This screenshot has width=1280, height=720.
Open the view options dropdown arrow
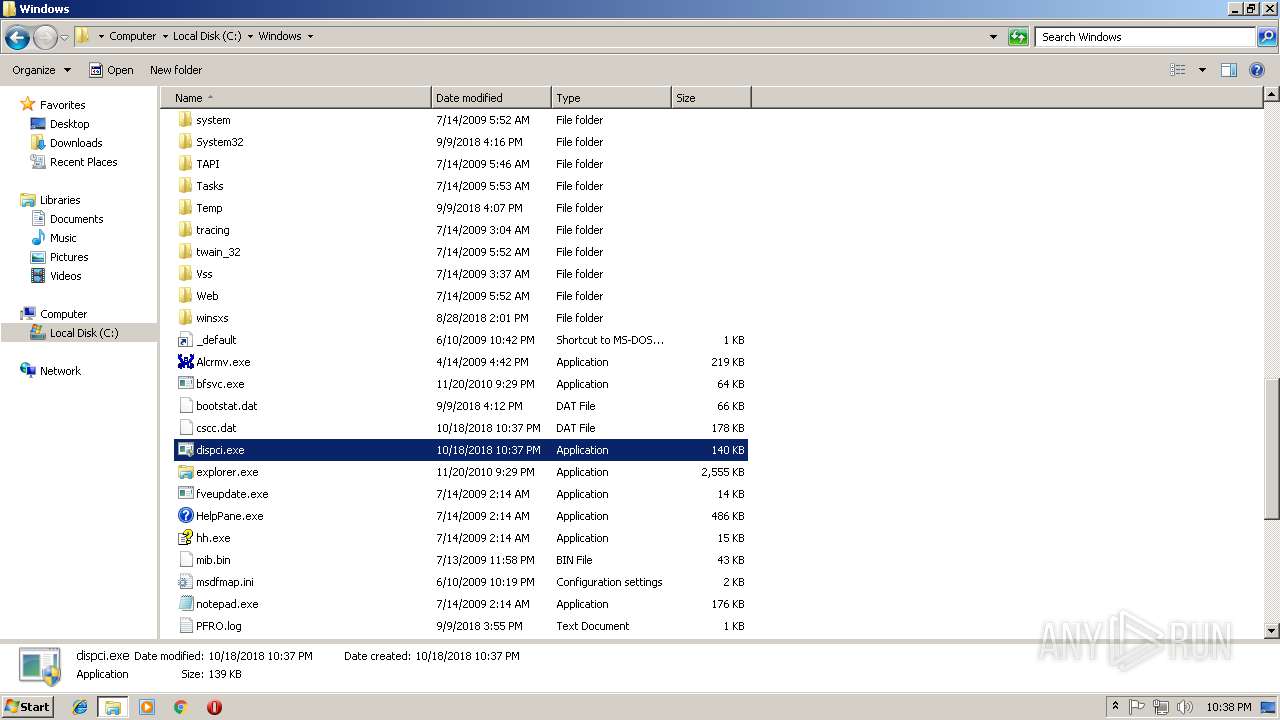(1202, 70)
